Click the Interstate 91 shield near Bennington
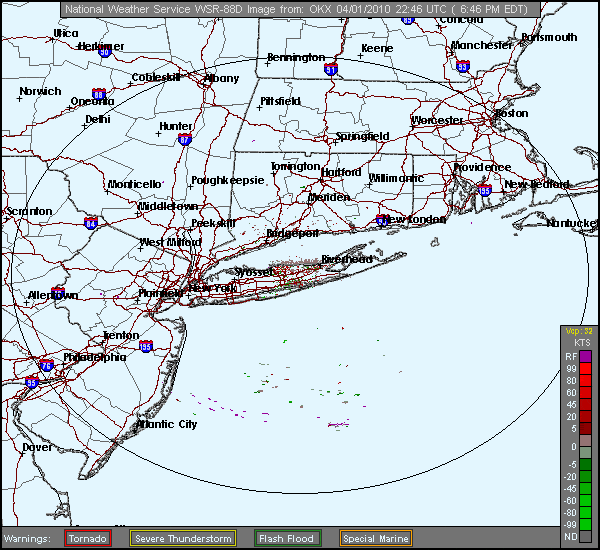 (331, 69)
